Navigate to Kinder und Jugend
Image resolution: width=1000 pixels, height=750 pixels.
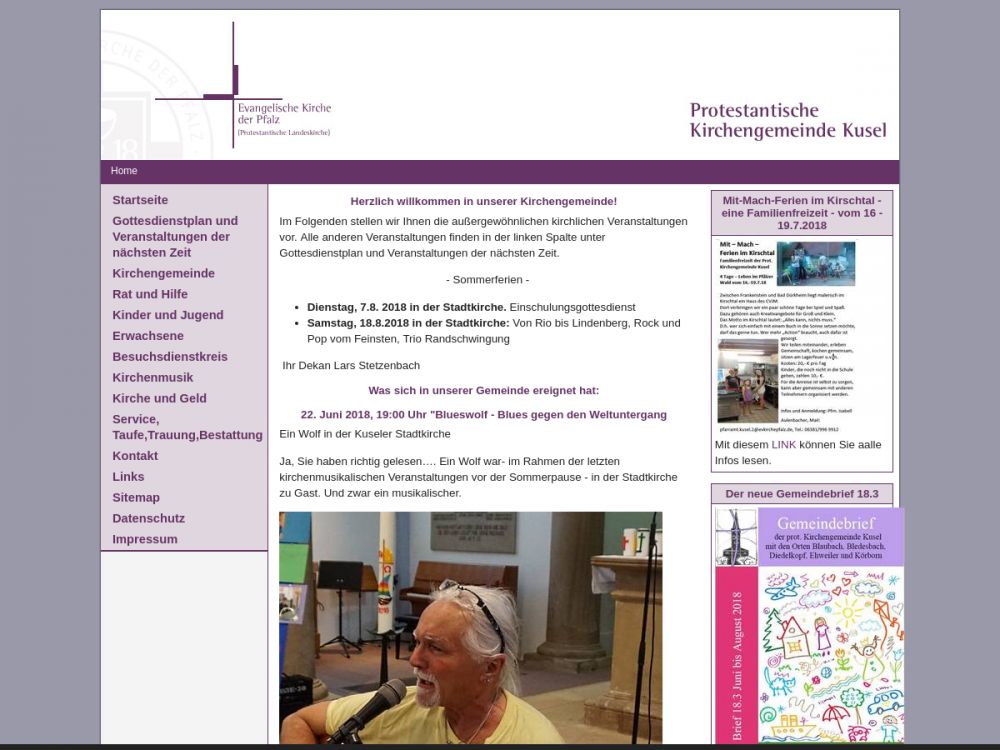pyautogui.click(x=167, y=315)
